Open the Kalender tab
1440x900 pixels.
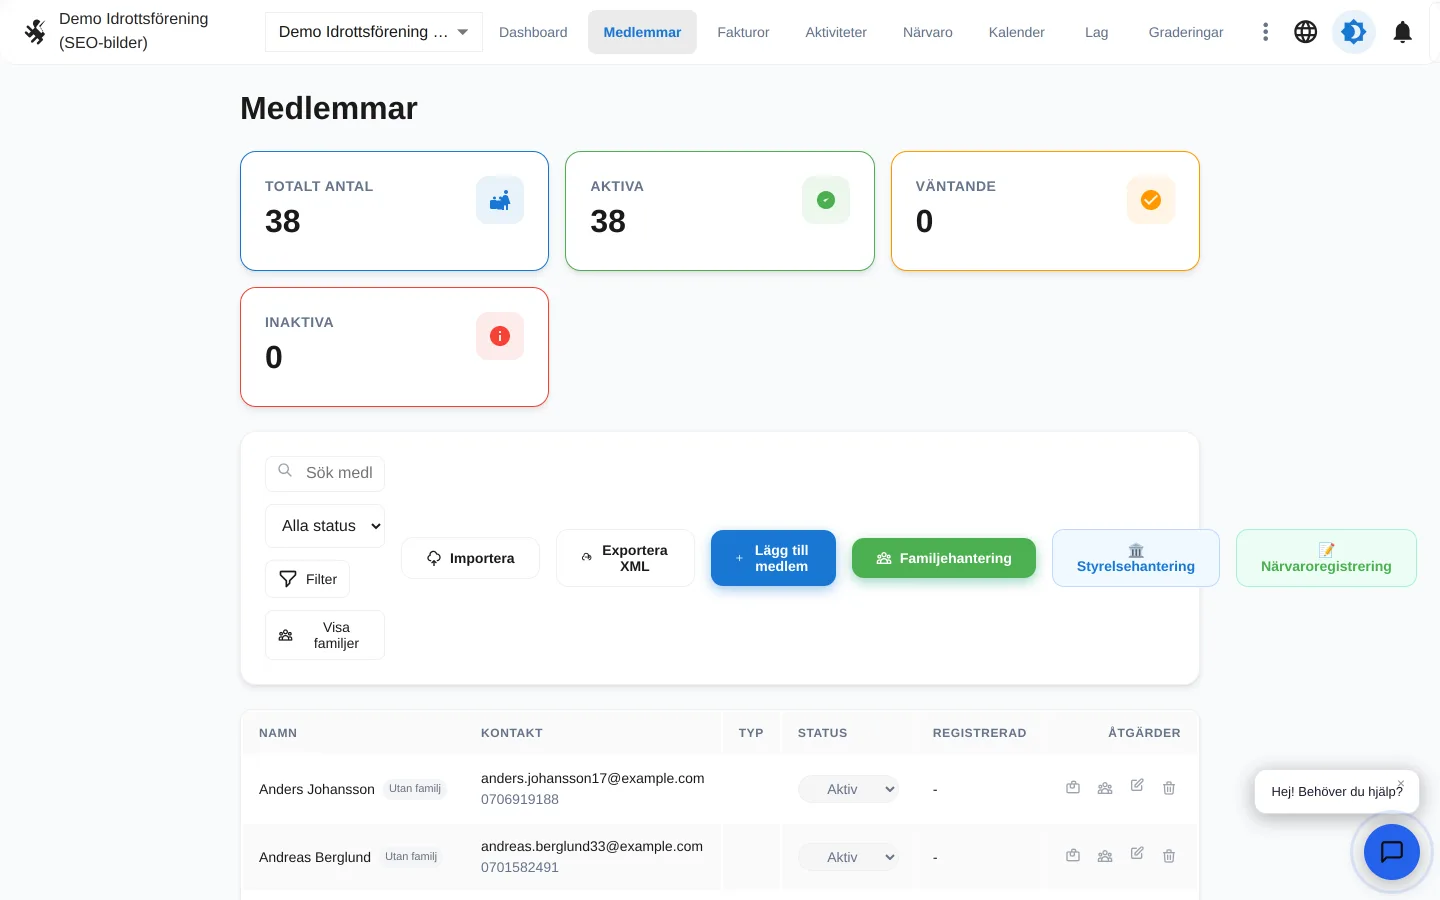tap(1017, 32)
